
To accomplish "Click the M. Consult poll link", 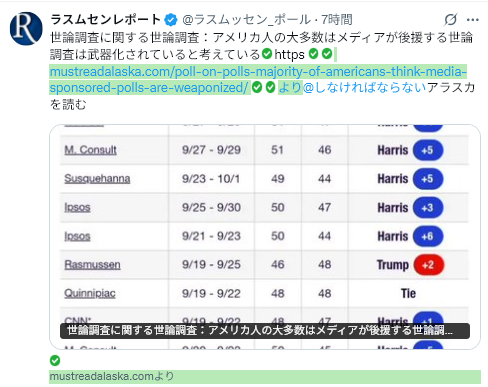I will (90, 150).
